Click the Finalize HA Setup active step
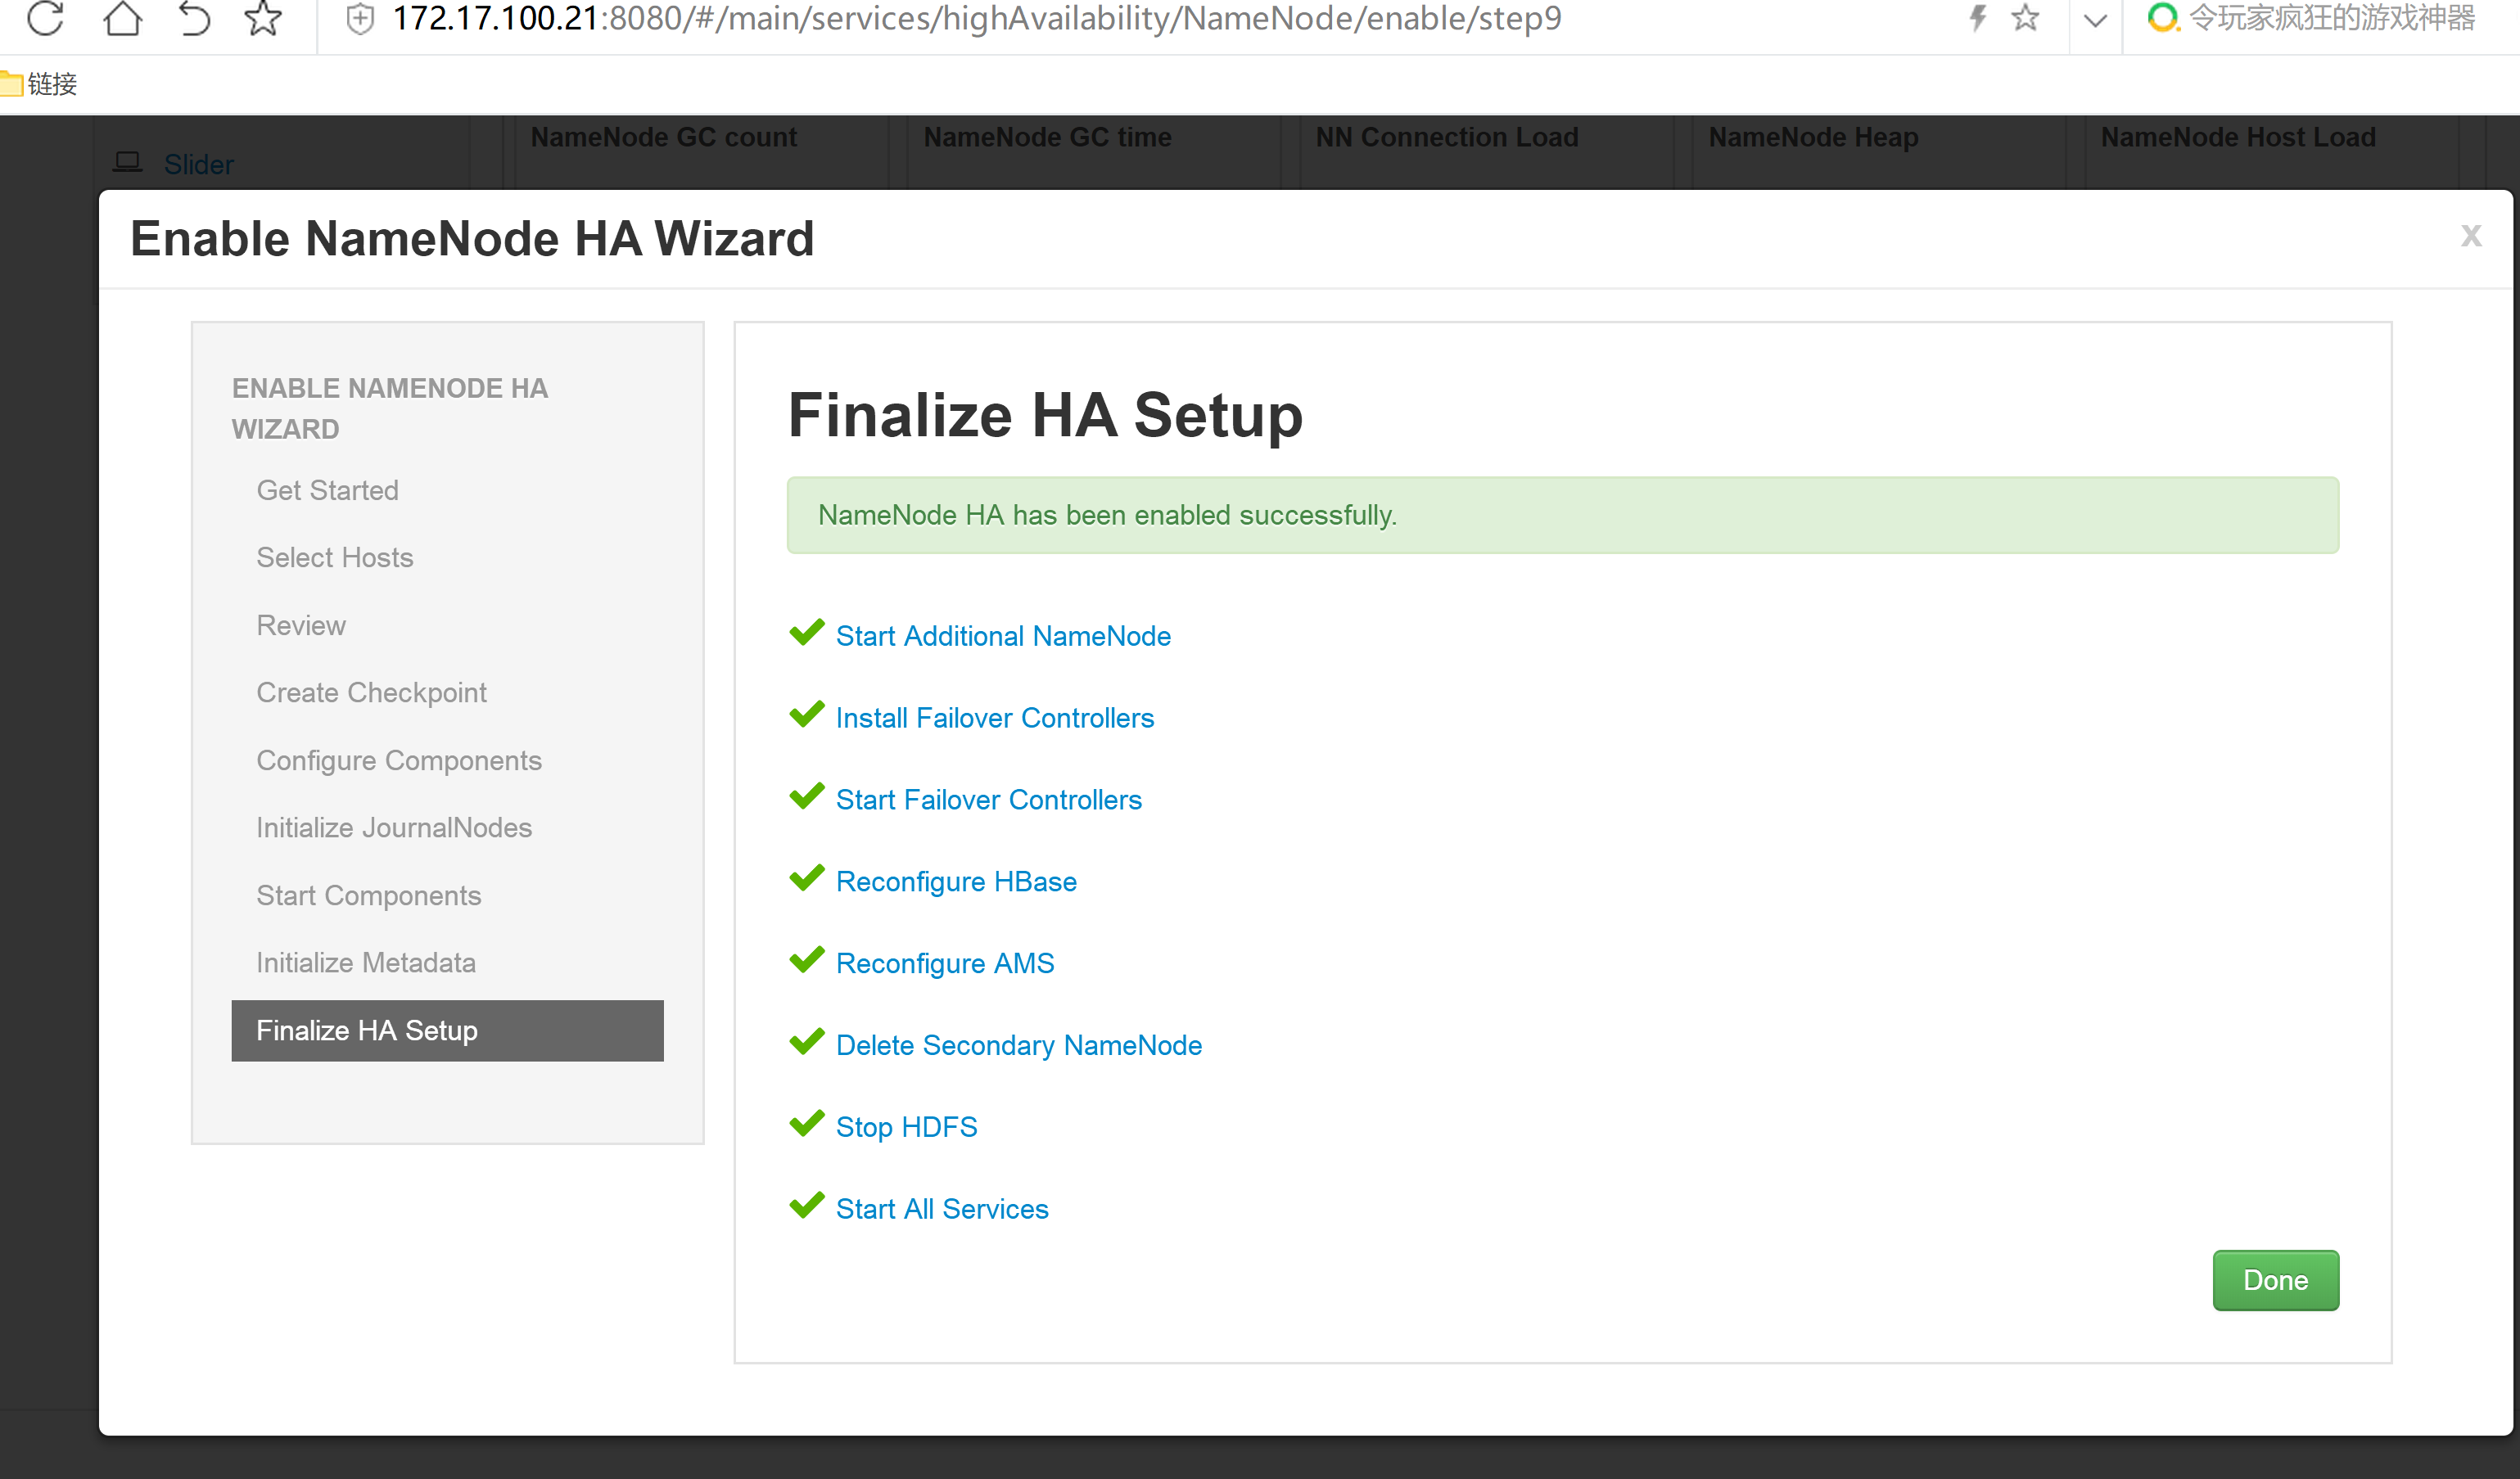This screenshot has width=2520, height=1479. (445, 1030)
